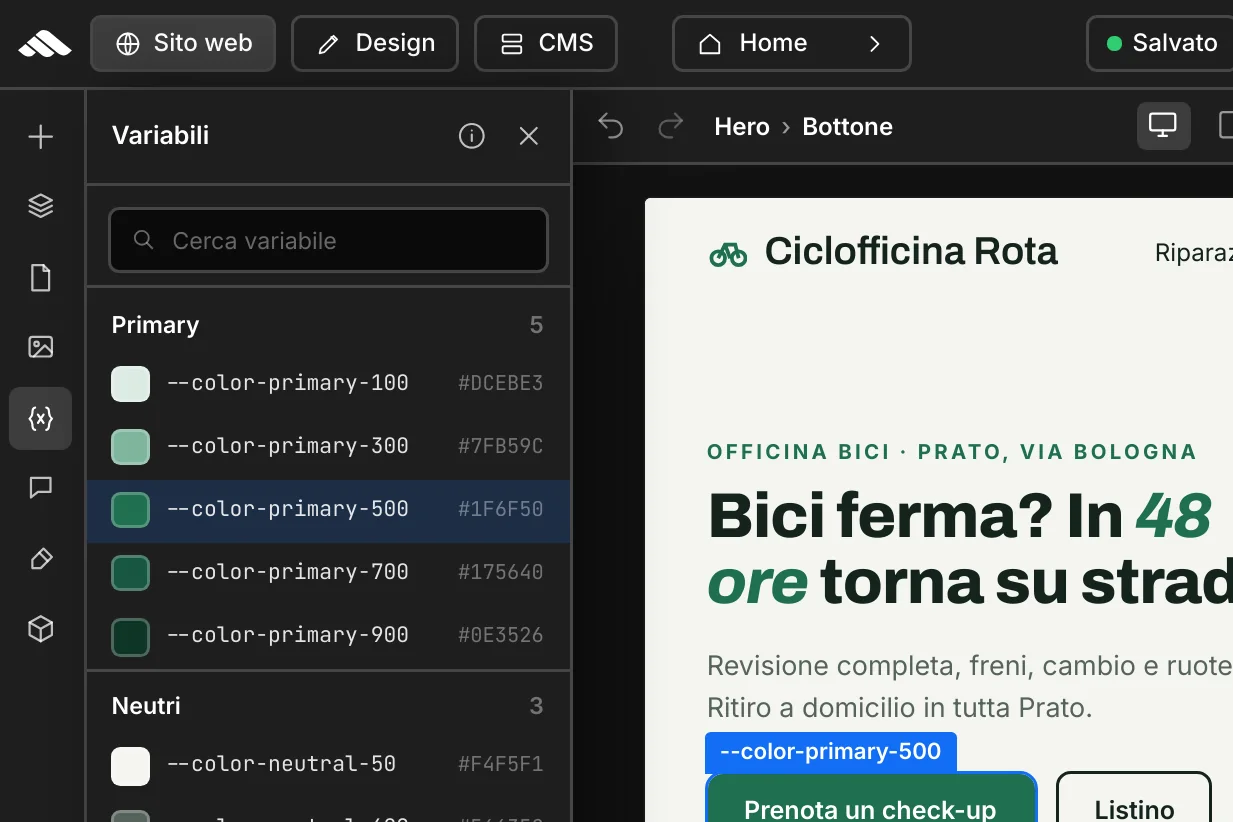Click the #175640 hex value
The image size is (1233, 822).
[501, 572]
